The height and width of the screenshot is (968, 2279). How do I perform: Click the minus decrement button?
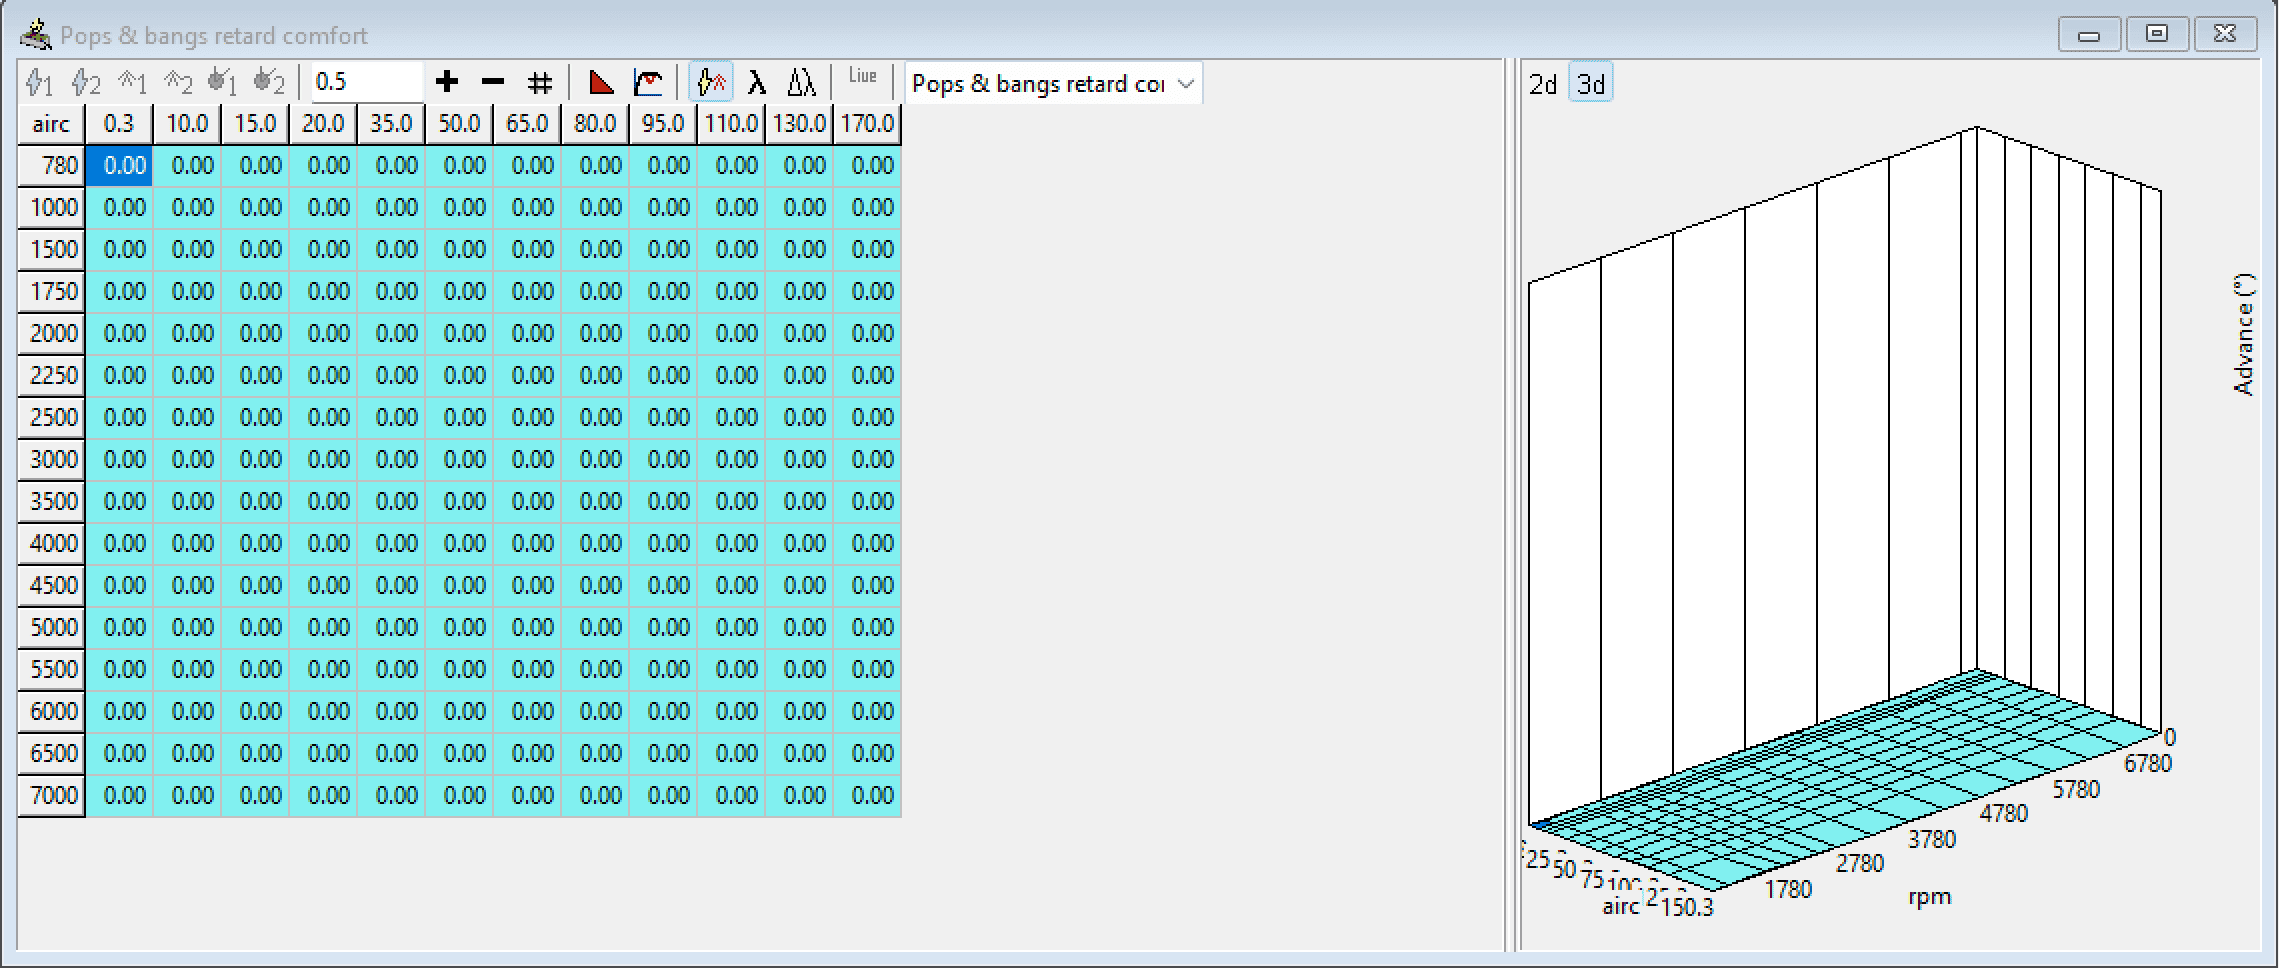click(492, 82)
